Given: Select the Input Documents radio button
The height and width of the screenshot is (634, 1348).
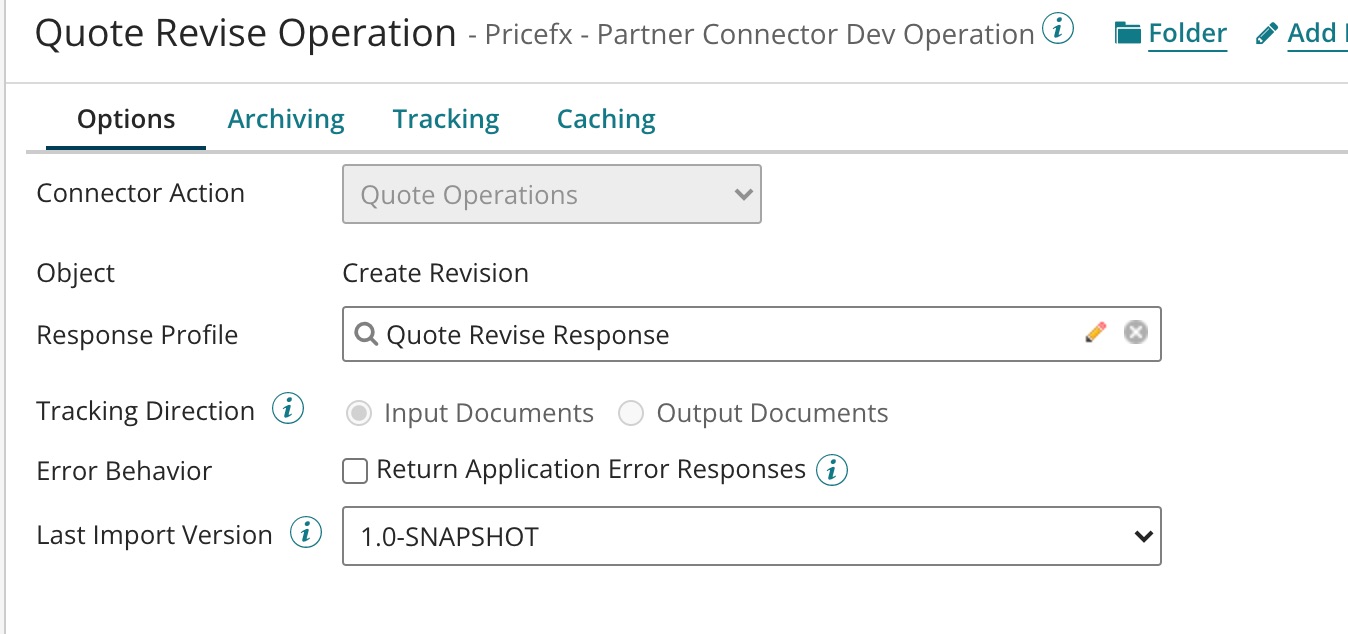Looking at the screenshot, I should (358, 413).
